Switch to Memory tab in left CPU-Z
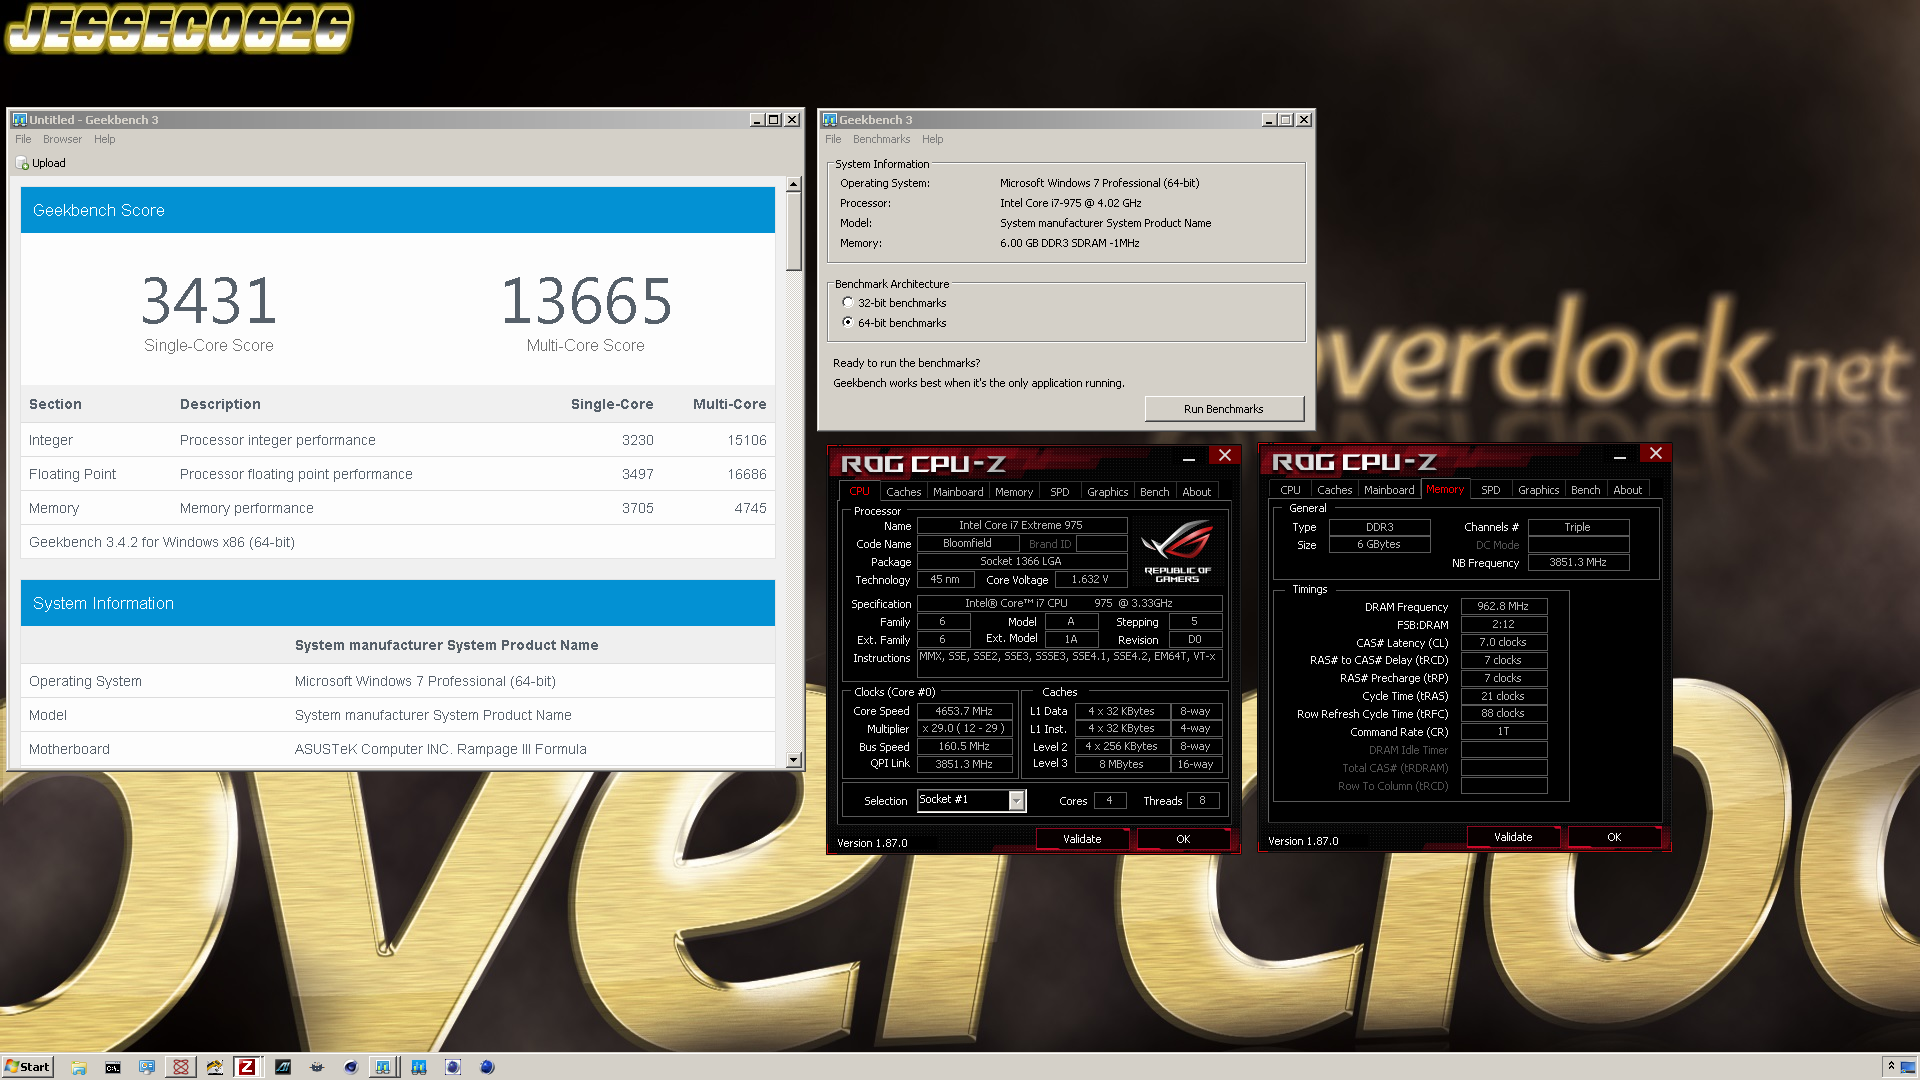This screenshot has height=1080, width=1920. point(1014,492)
